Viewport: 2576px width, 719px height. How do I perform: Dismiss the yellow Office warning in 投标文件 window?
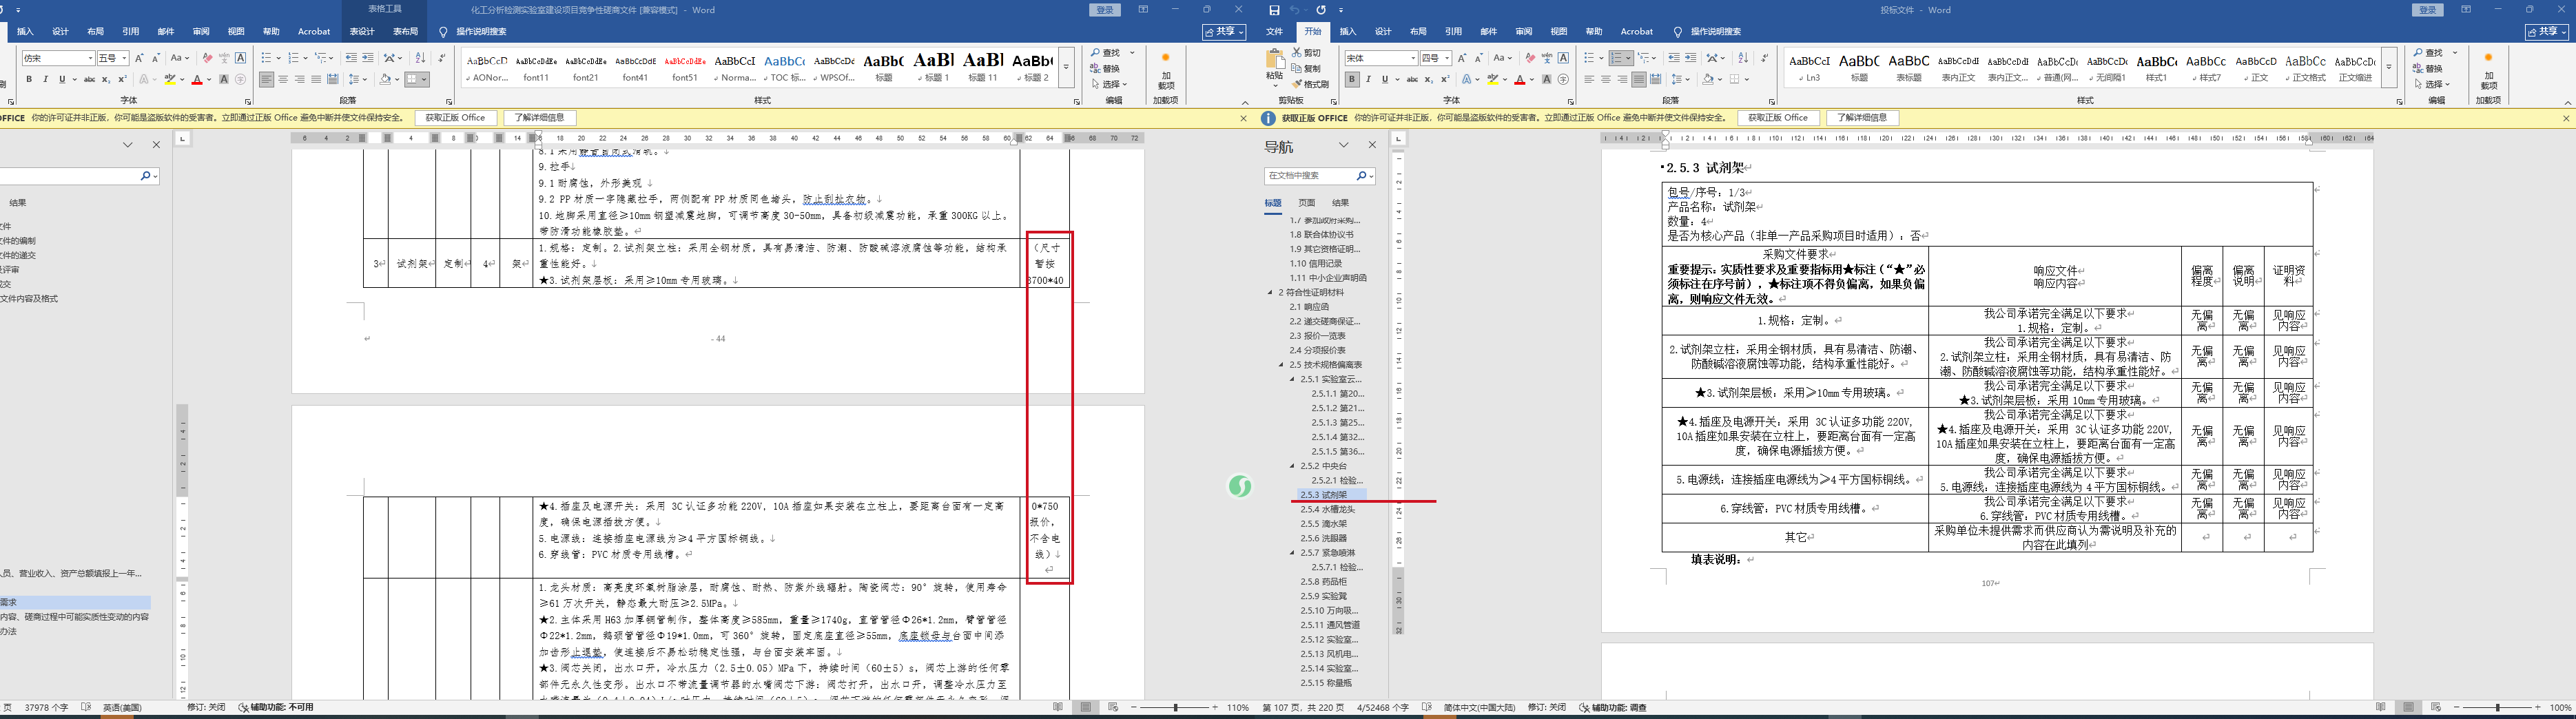(x=2565, y=118)
